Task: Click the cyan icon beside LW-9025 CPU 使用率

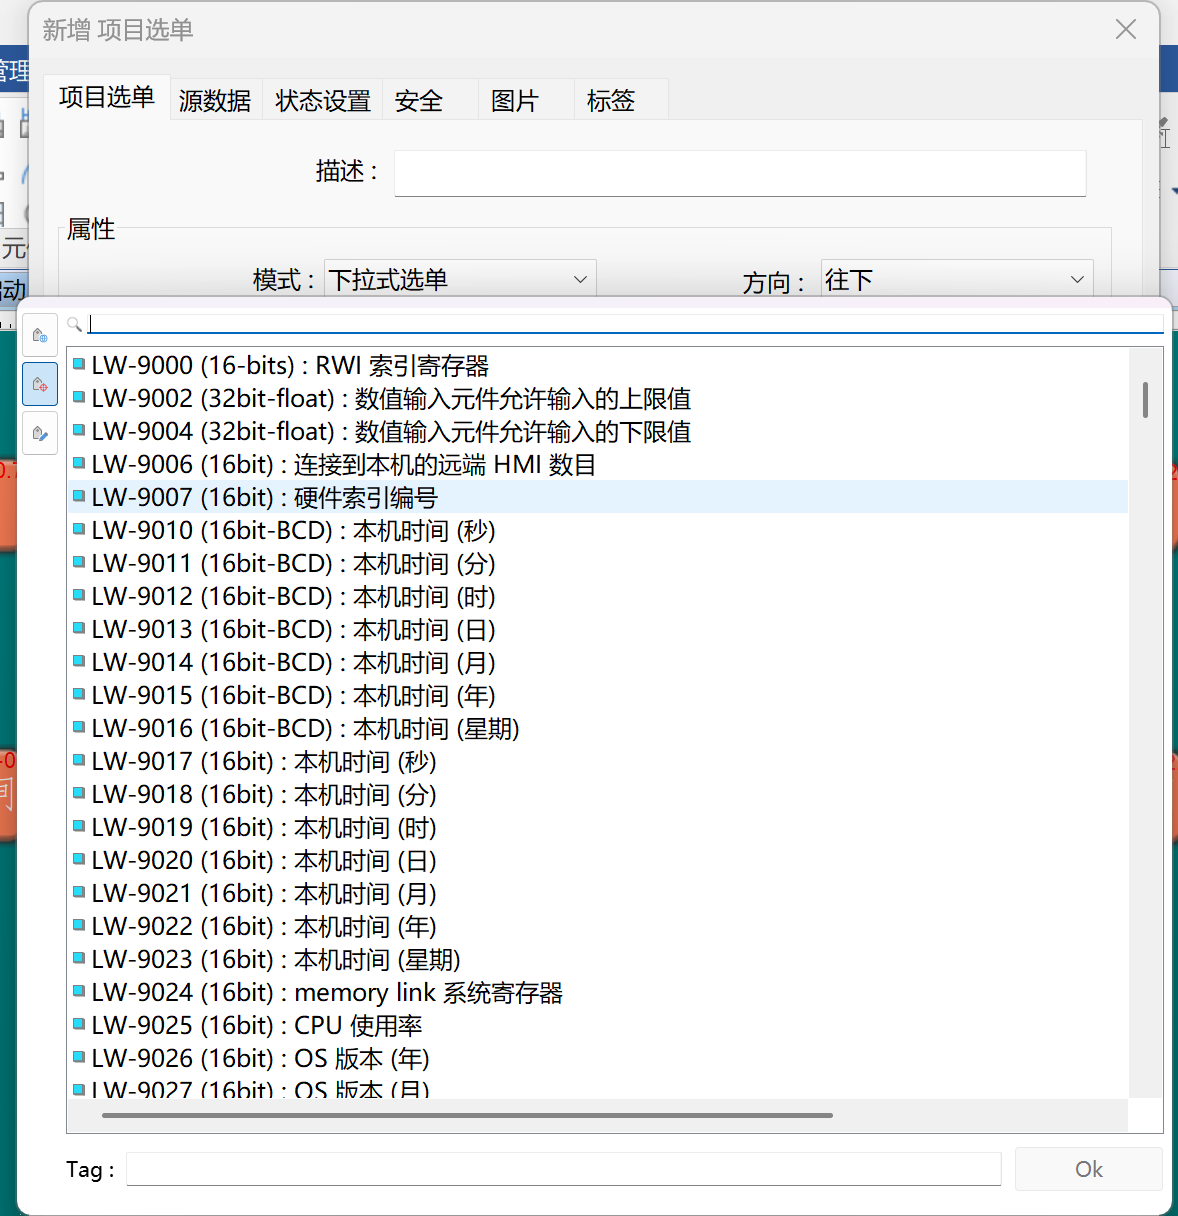Action: (79, 1025)
